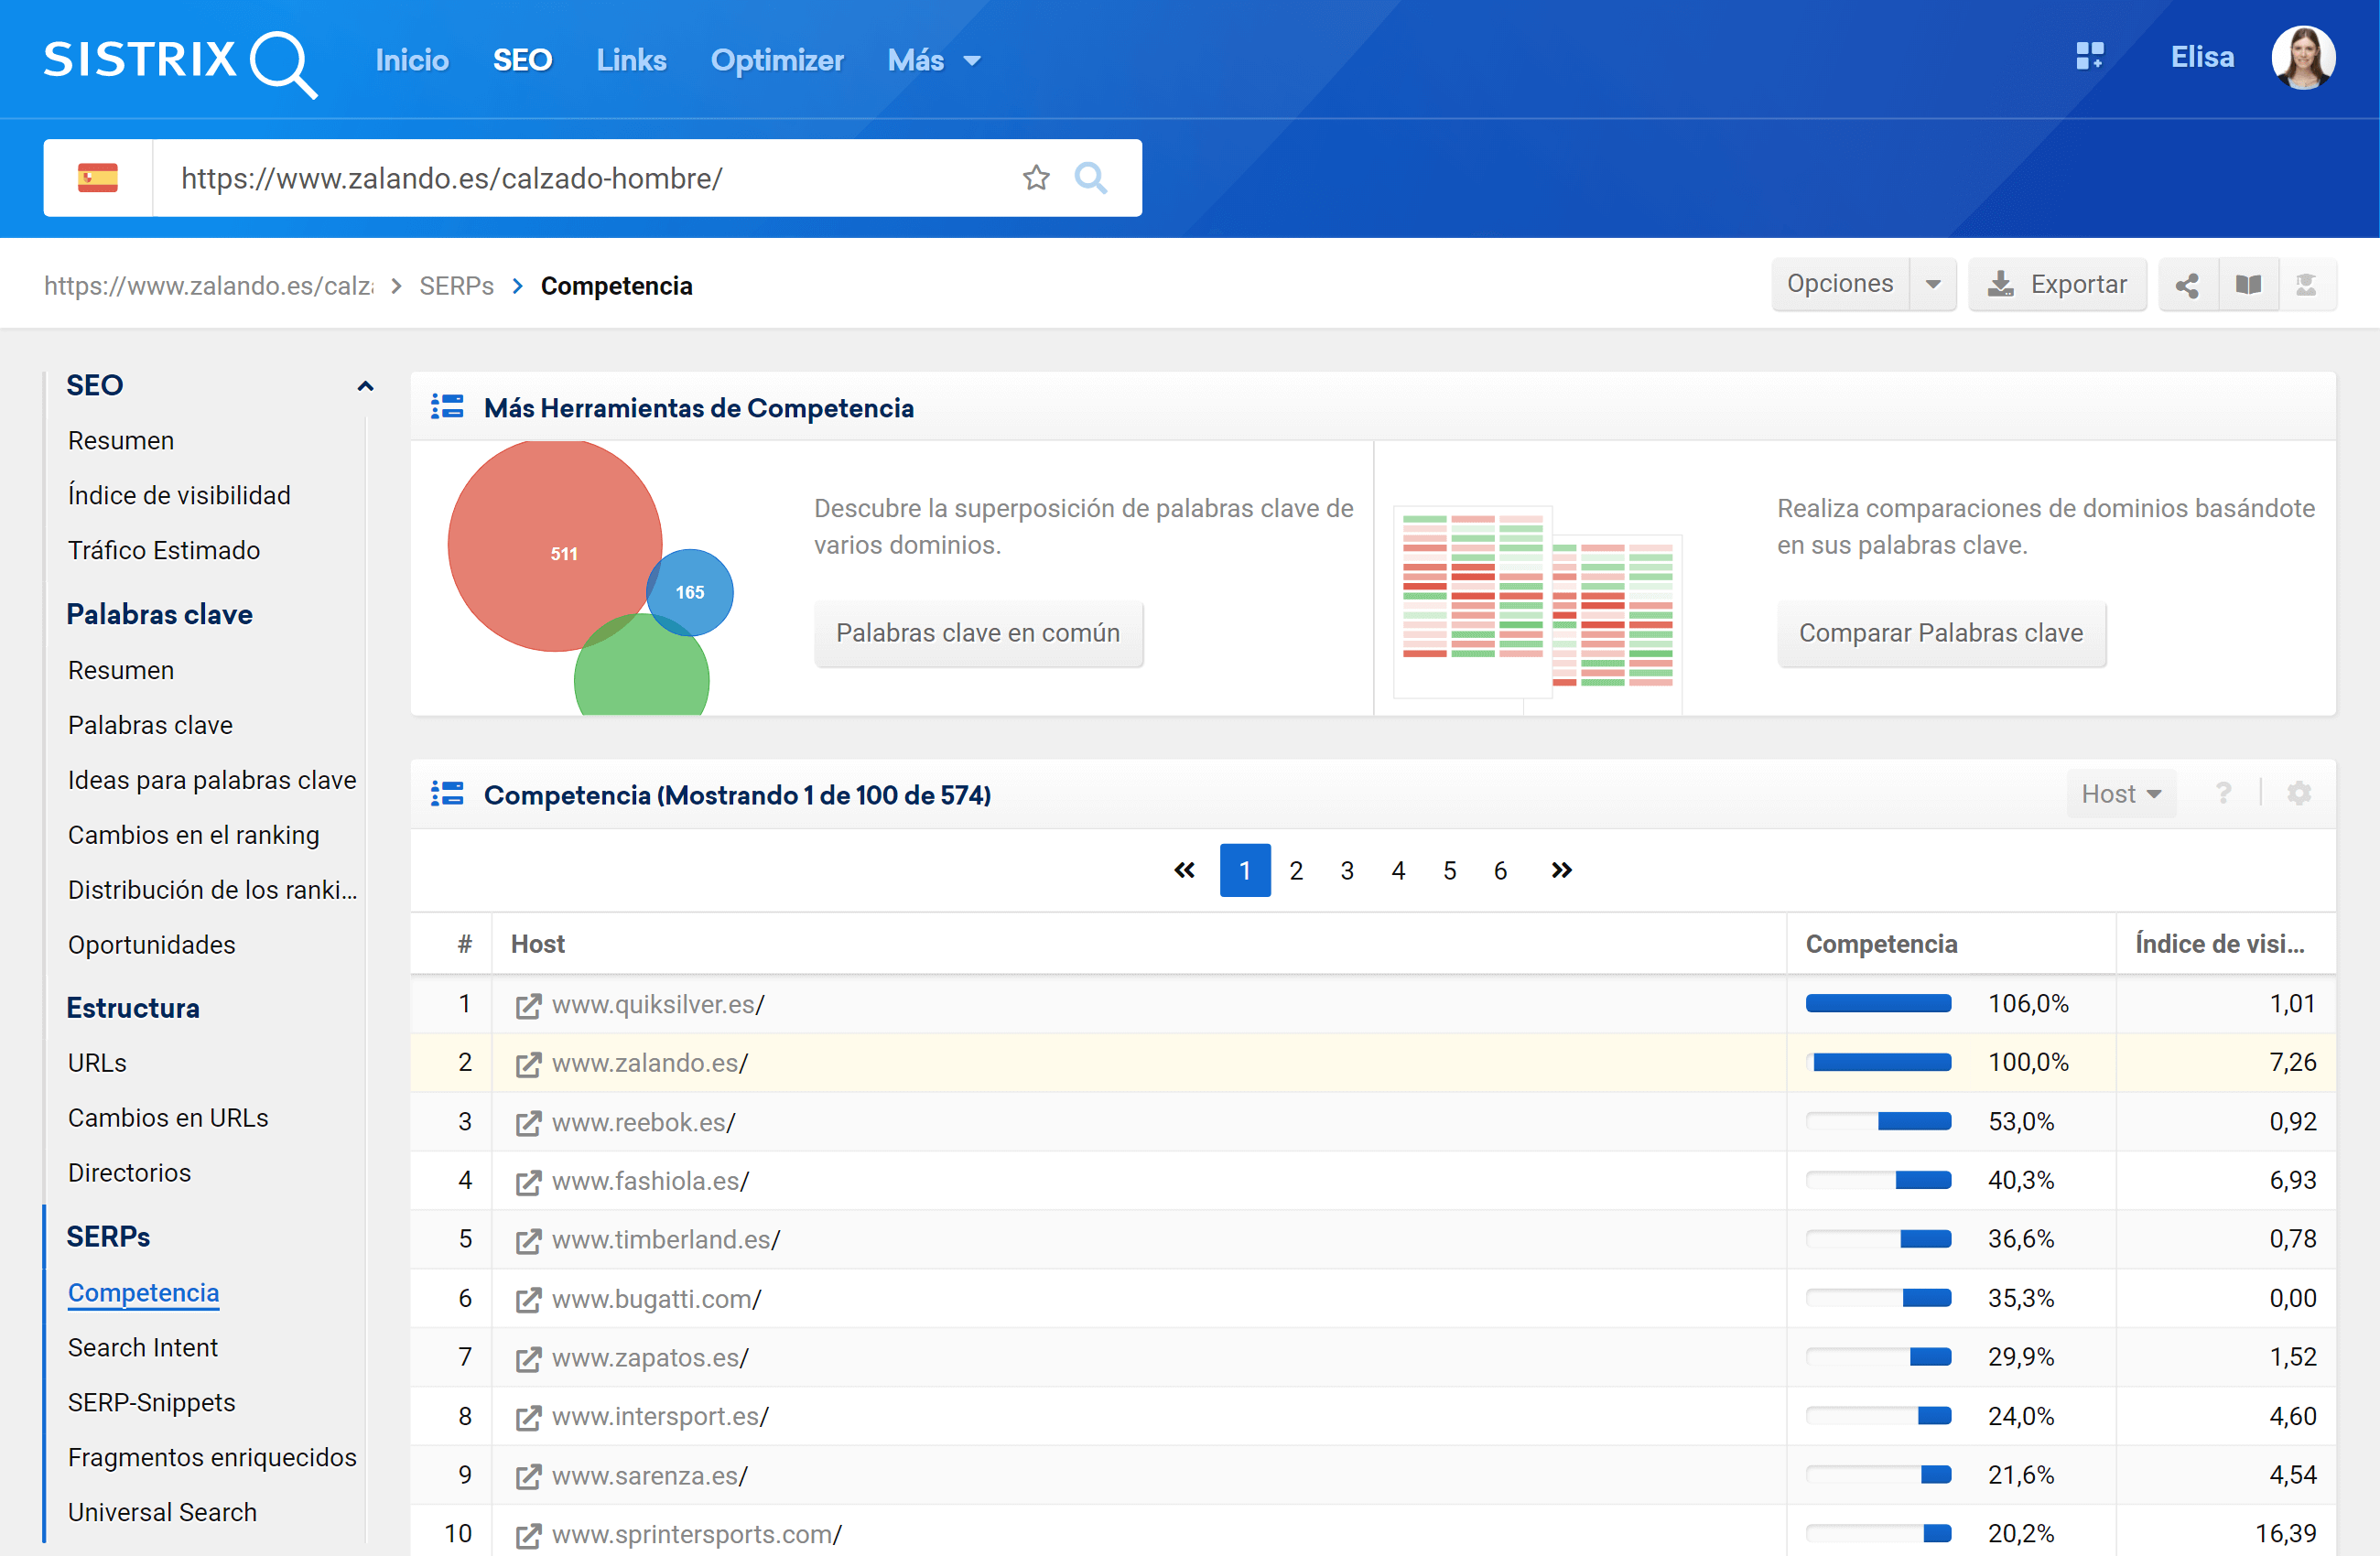The height and width of the screenshot is (1556, 2380).
Task: Open the Inicio tab
Action: click(411, 60)
